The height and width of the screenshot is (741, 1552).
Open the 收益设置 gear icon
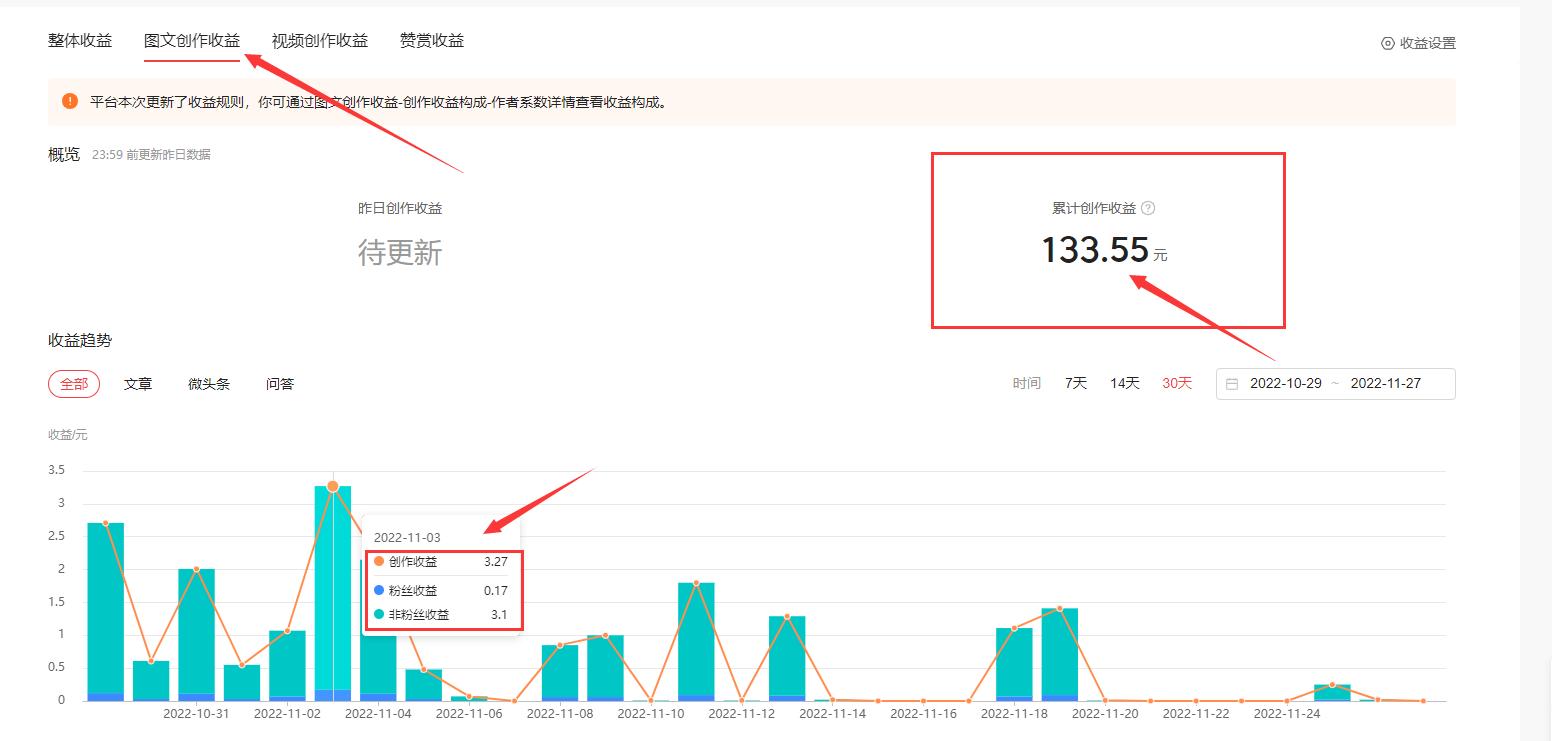[x=1387, y=43]
